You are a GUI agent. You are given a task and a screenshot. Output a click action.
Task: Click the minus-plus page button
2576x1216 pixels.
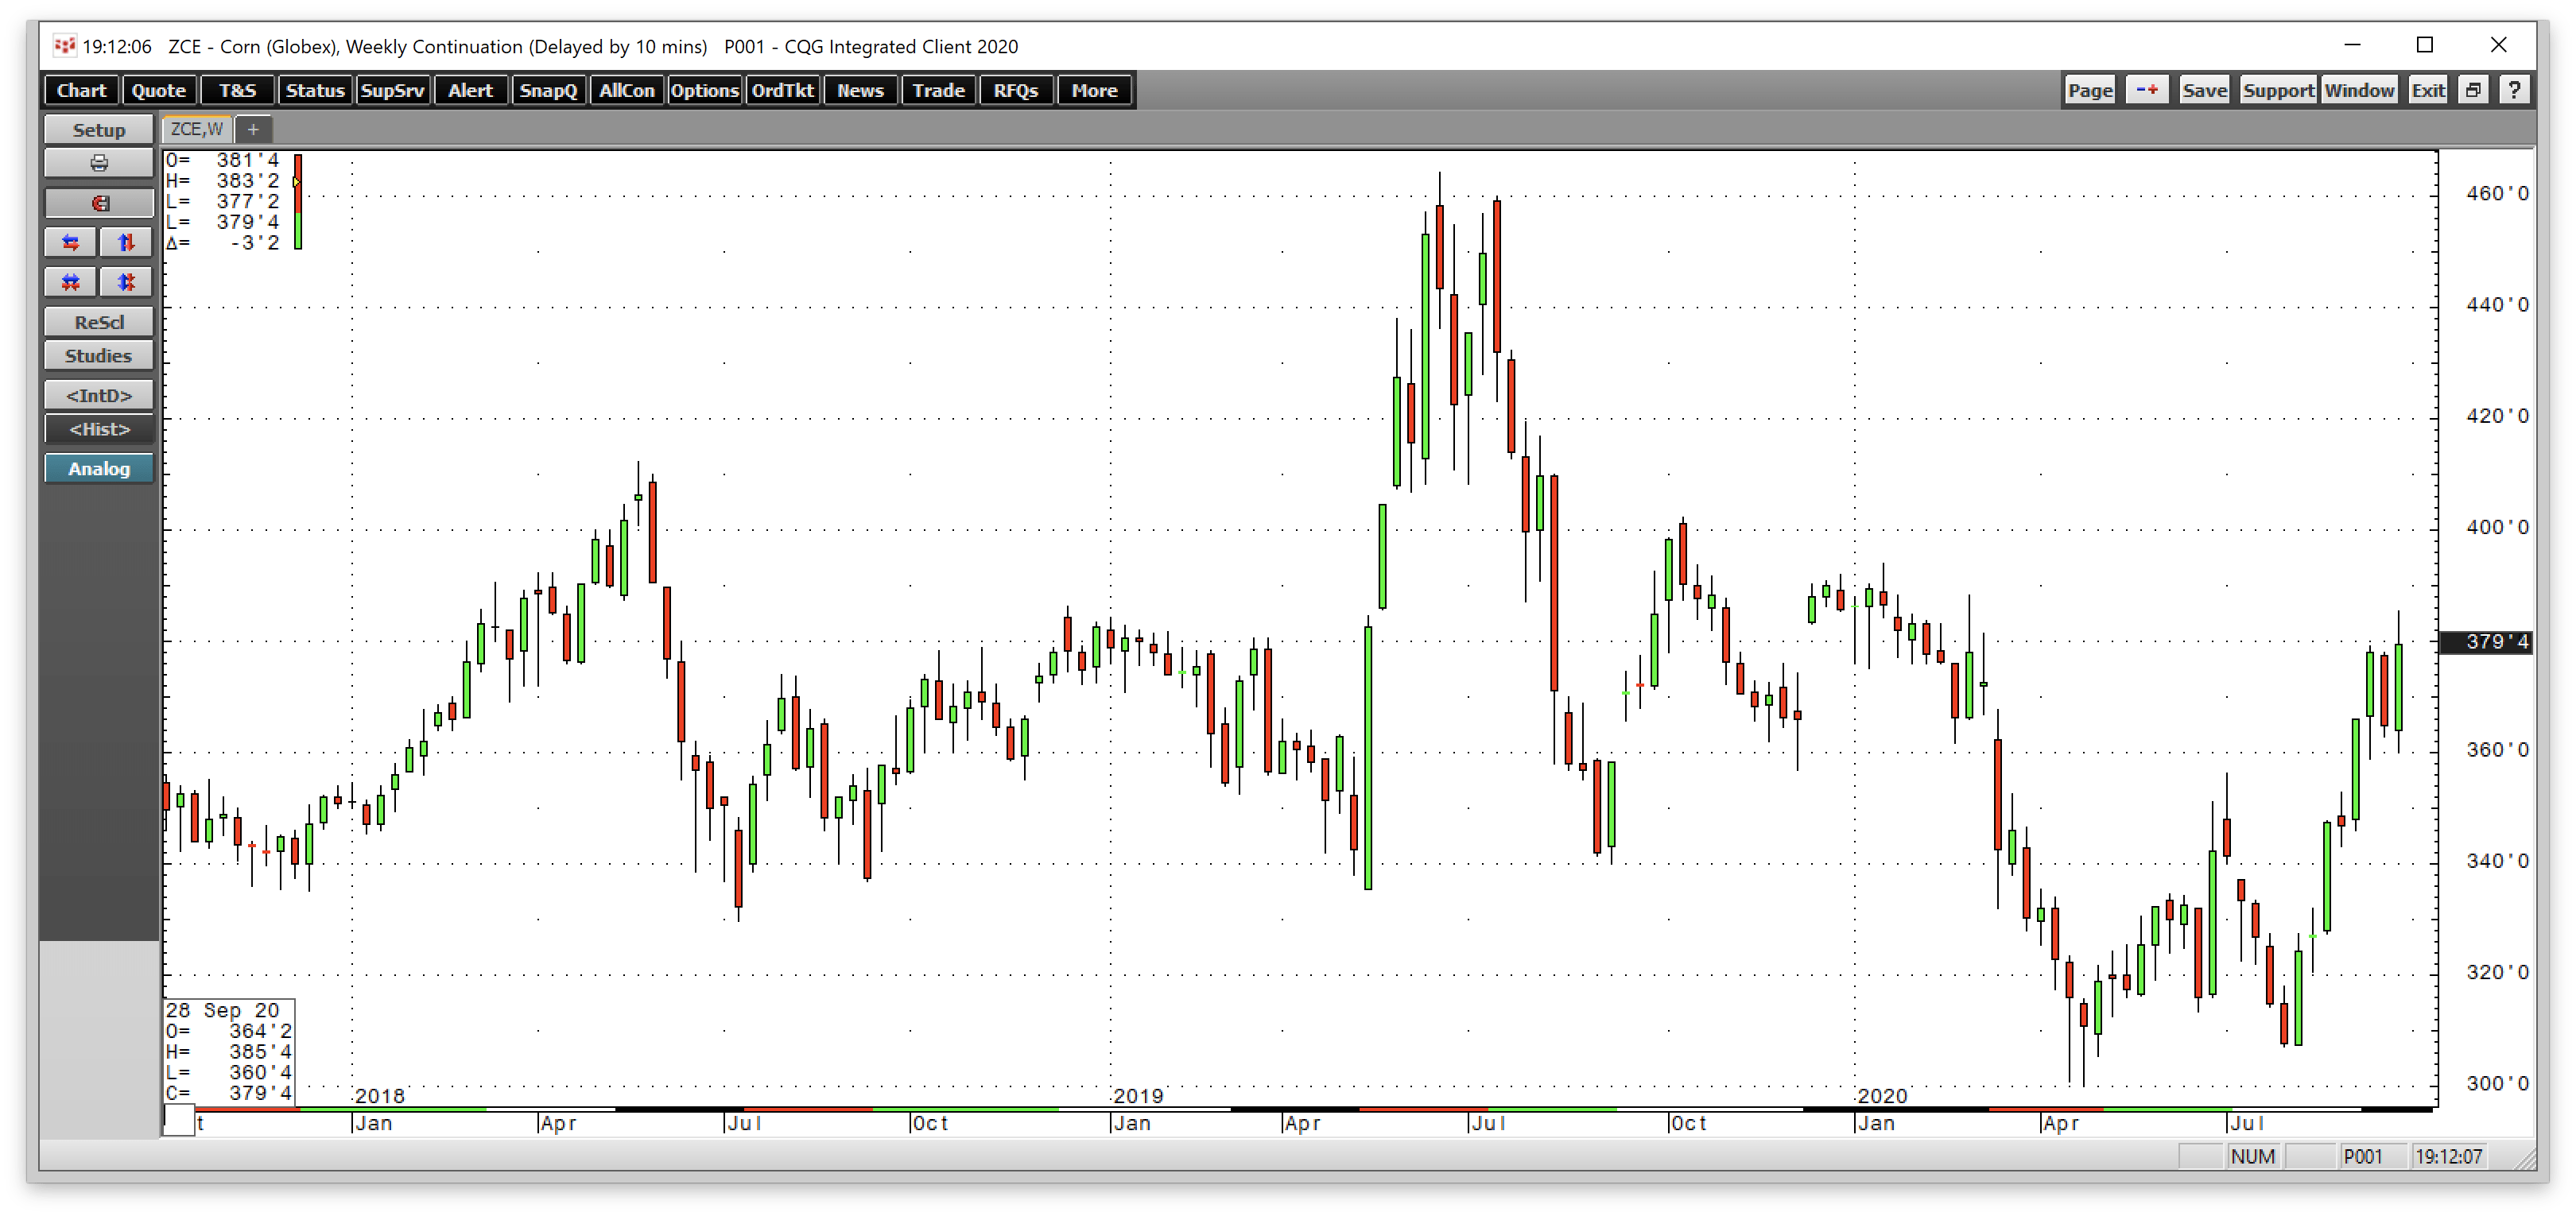coord(2147,90)
